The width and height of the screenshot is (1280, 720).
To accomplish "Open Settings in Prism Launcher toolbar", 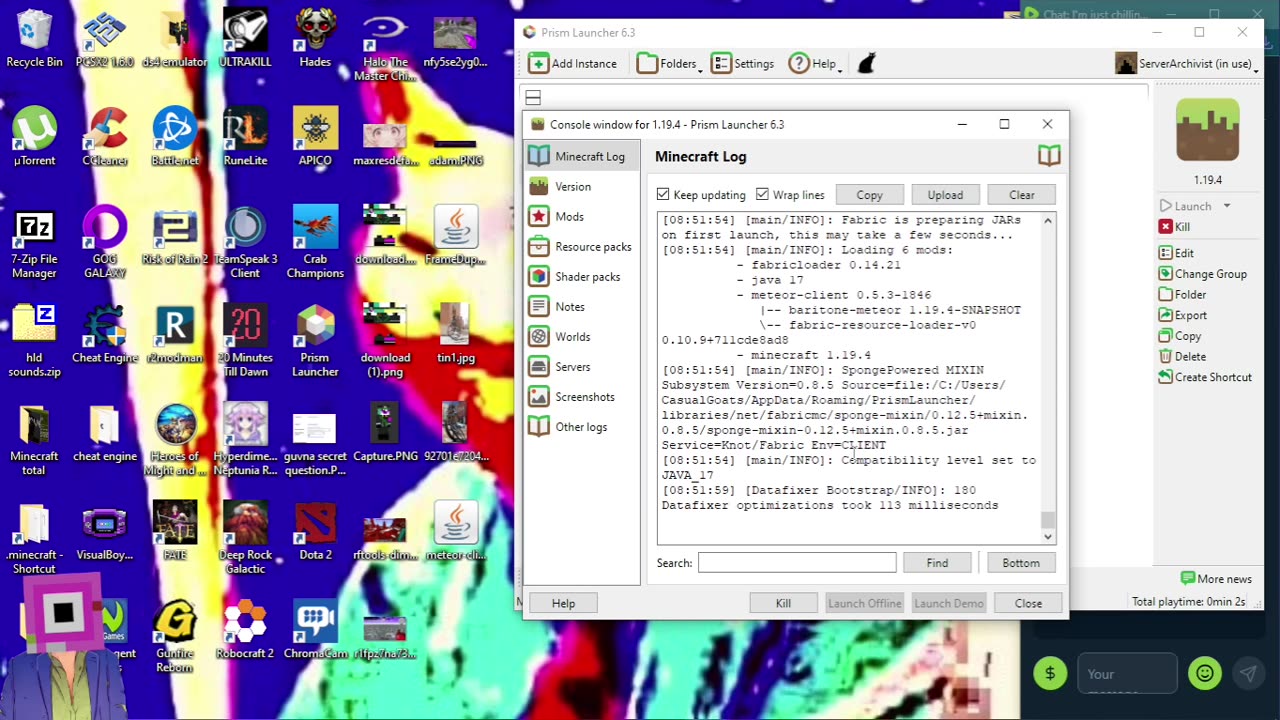I will tap(742, 63).
